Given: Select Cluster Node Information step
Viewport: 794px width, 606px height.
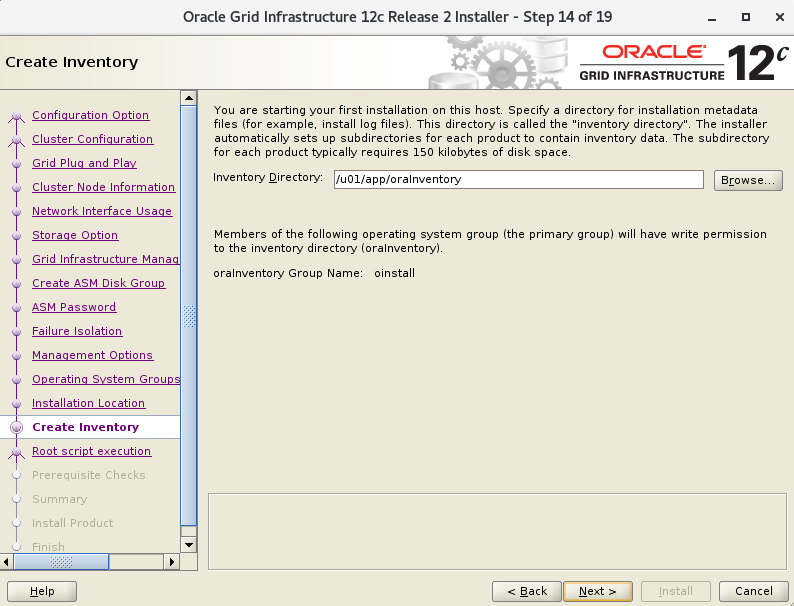Looking at the screenshot, I should (103, 187).
